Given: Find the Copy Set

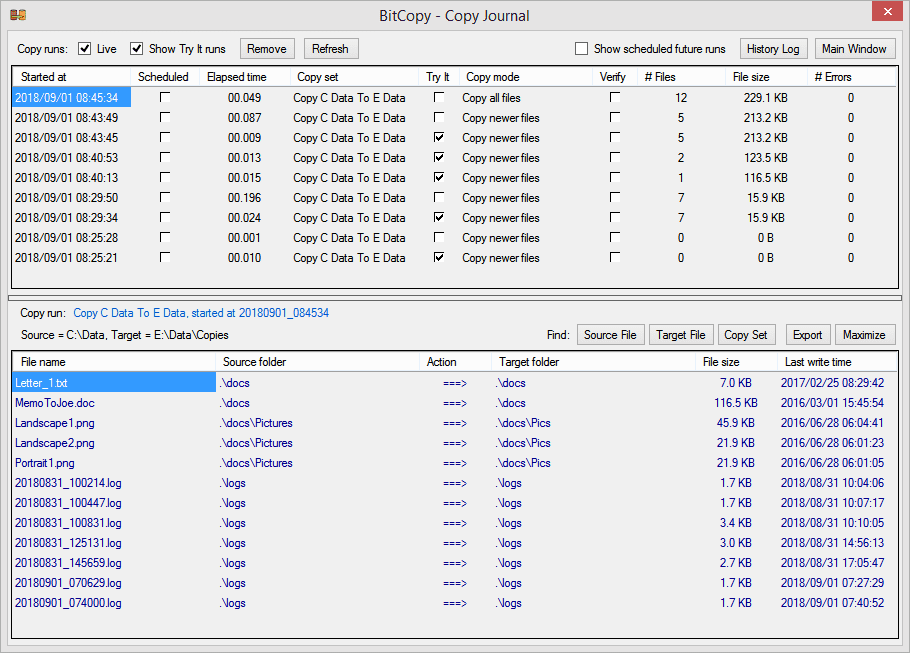Looking at the screenshot, I should click(x=746, y=335).
